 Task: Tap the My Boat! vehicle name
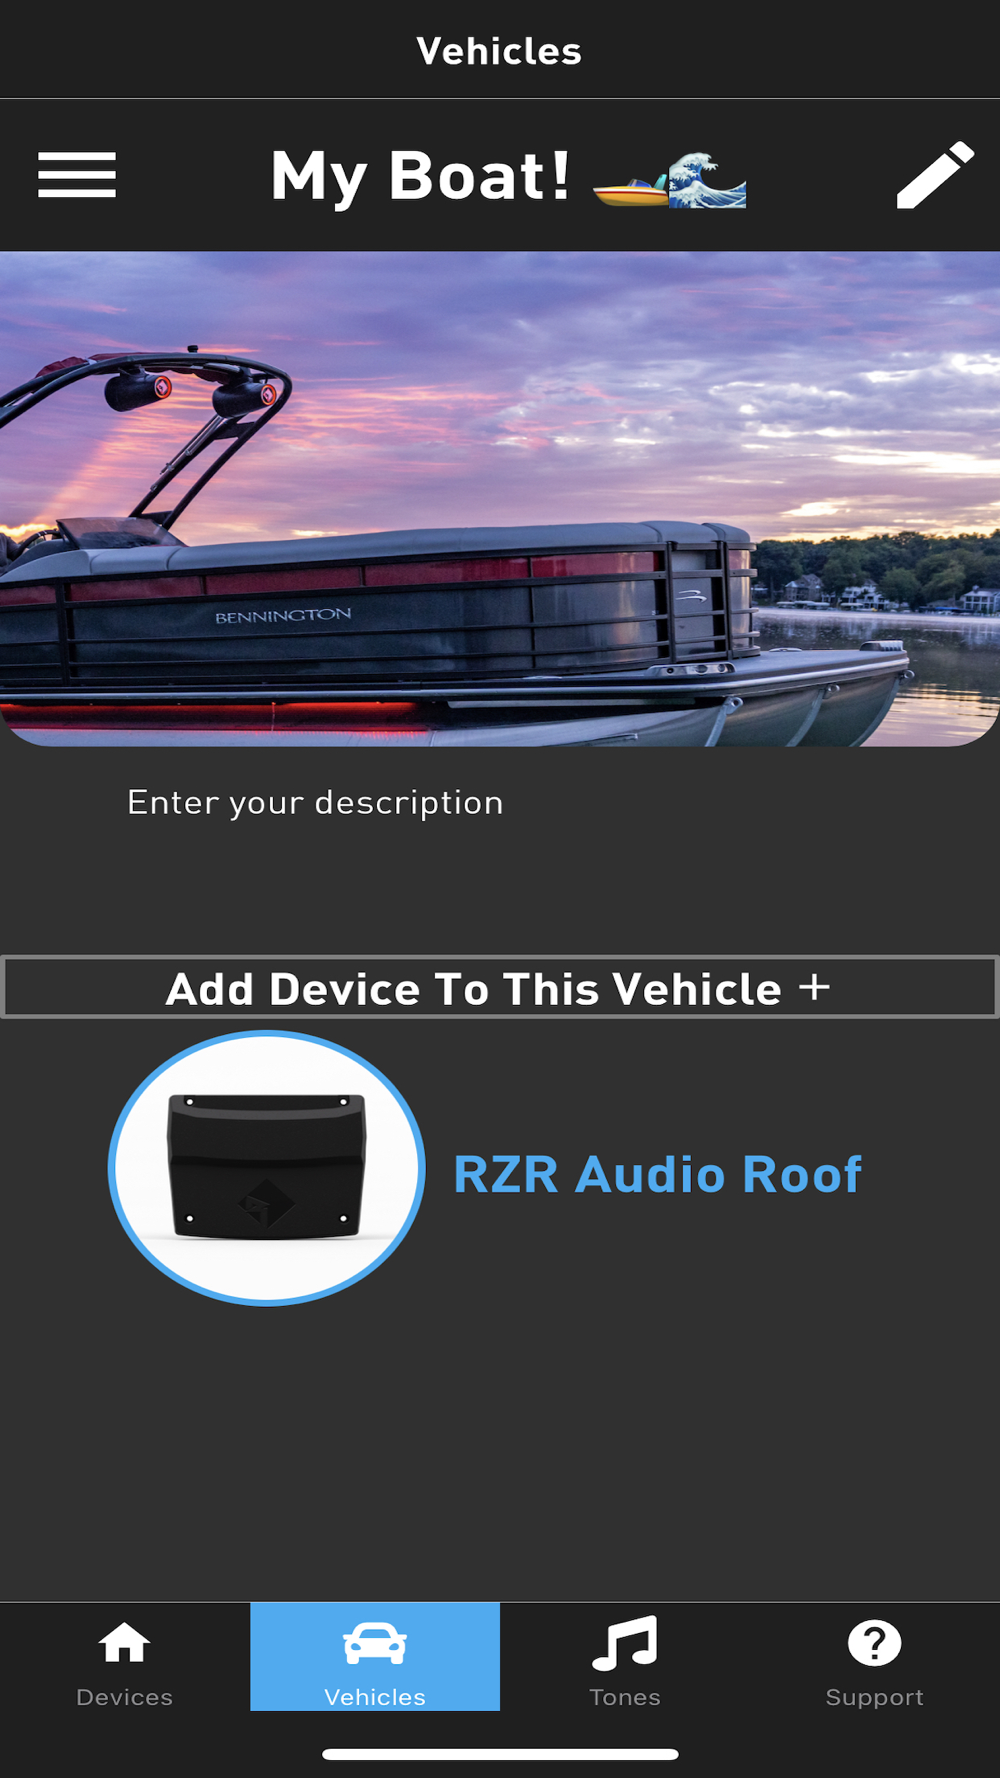click(420, 177)
